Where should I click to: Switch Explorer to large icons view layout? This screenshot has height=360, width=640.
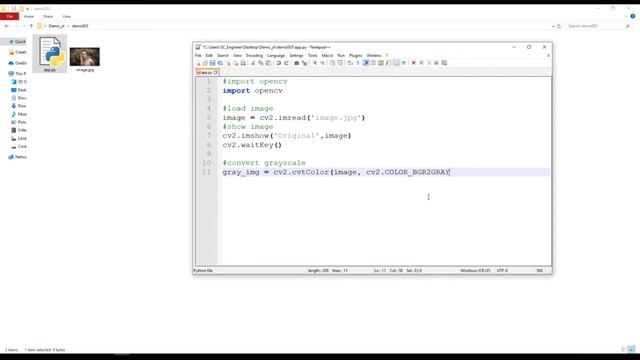(631, 349)
